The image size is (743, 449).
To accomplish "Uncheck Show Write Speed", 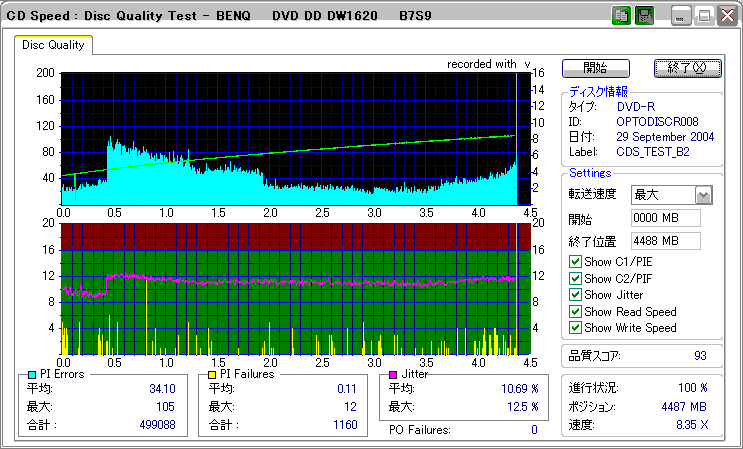I will (x=575, y=327).
